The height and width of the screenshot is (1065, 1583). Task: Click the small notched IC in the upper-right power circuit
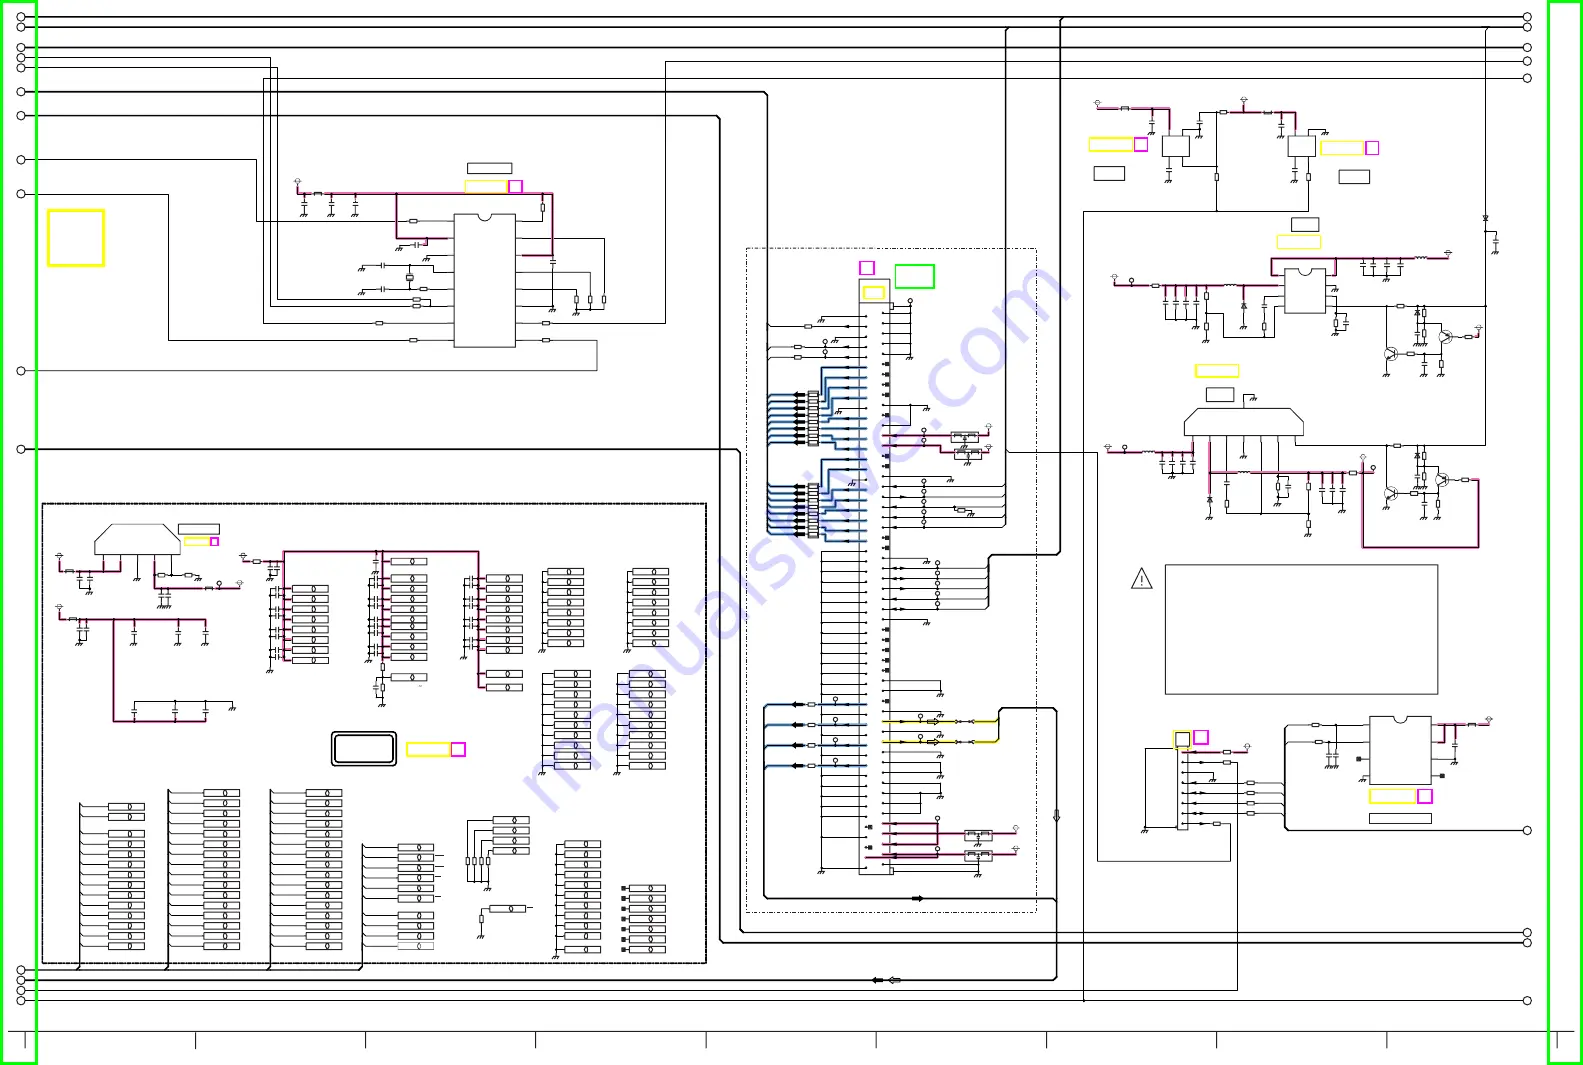click(x=1305, y=291)
